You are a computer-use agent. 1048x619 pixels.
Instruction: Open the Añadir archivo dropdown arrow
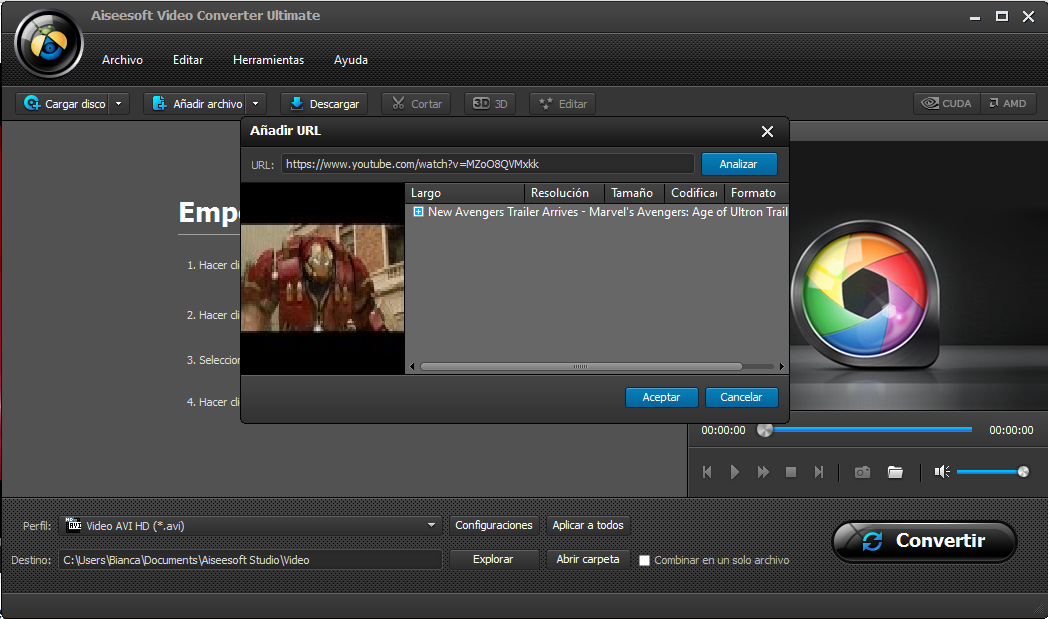click(x=256, y=104)
